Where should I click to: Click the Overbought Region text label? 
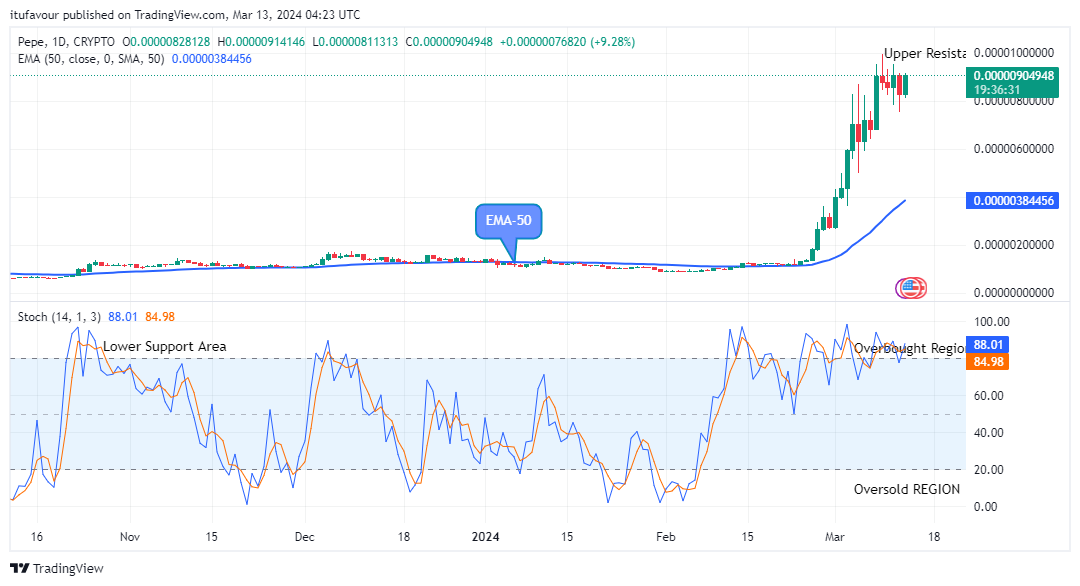(x=909, y=348)
